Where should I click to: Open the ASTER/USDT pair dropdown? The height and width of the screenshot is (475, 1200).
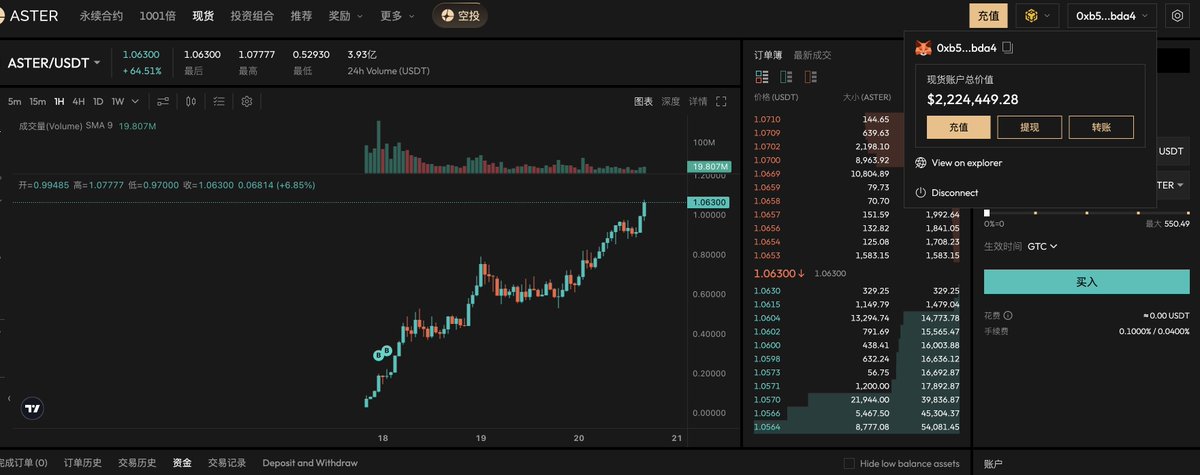pos(54,63)
